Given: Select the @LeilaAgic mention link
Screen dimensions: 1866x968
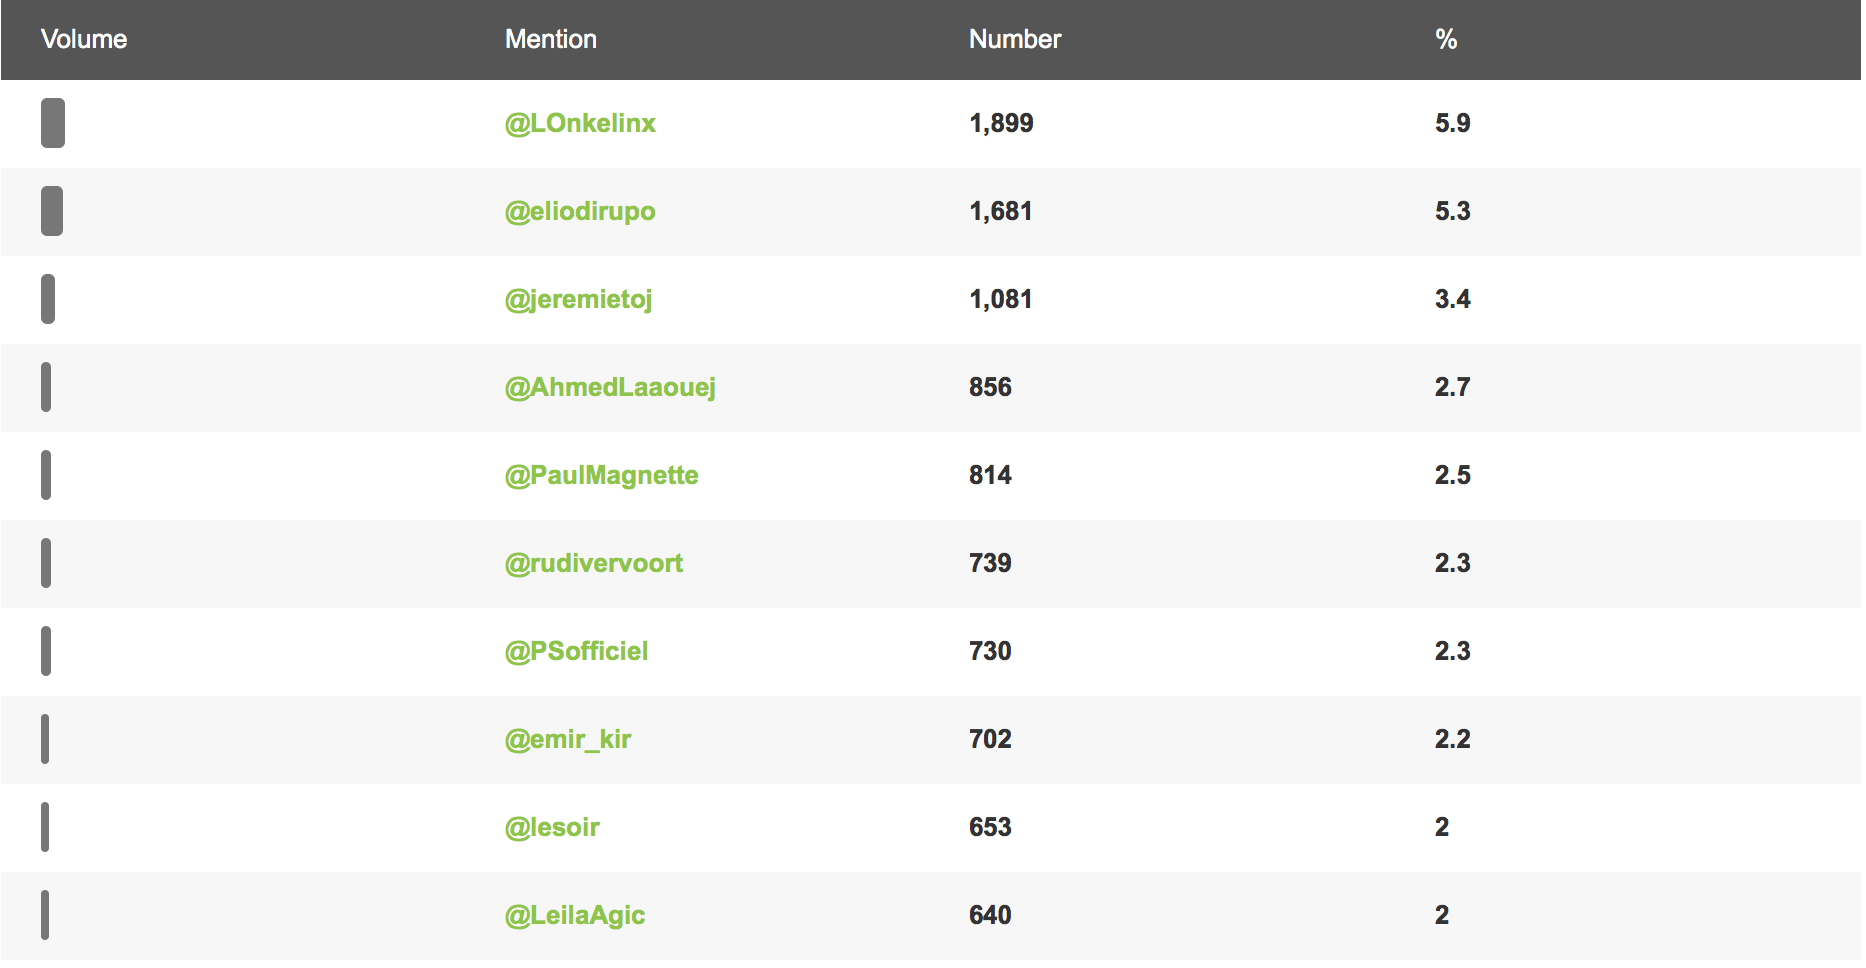Looking at the screenshot, I should click(575, 915).
